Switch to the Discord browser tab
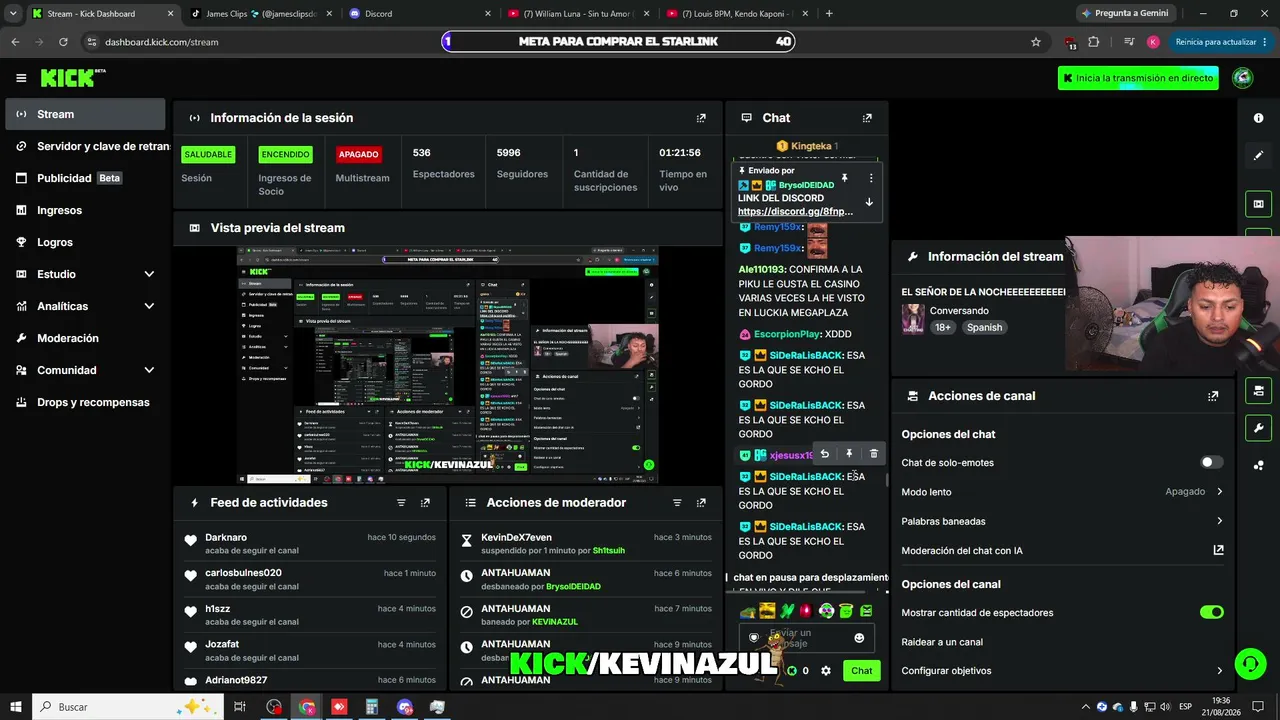The width and height of the screenshot is (1280, 720). point(421,14)
